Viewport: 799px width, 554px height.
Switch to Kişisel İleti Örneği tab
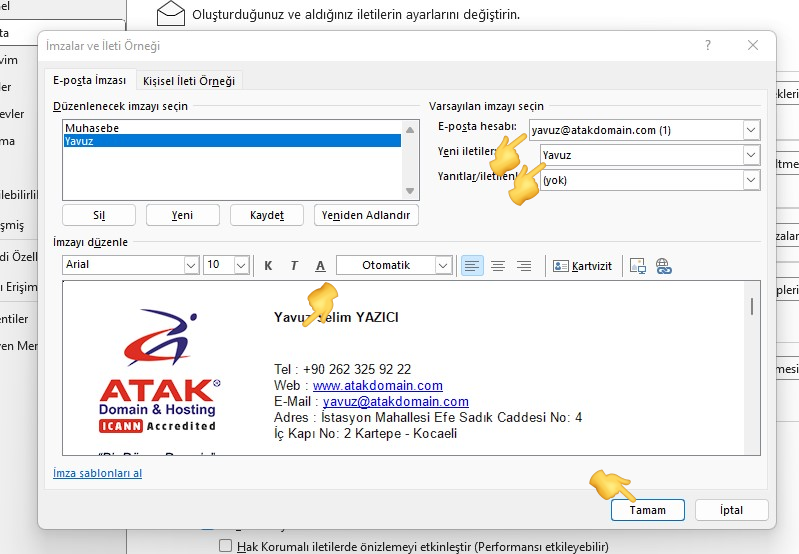click(189, 81)
